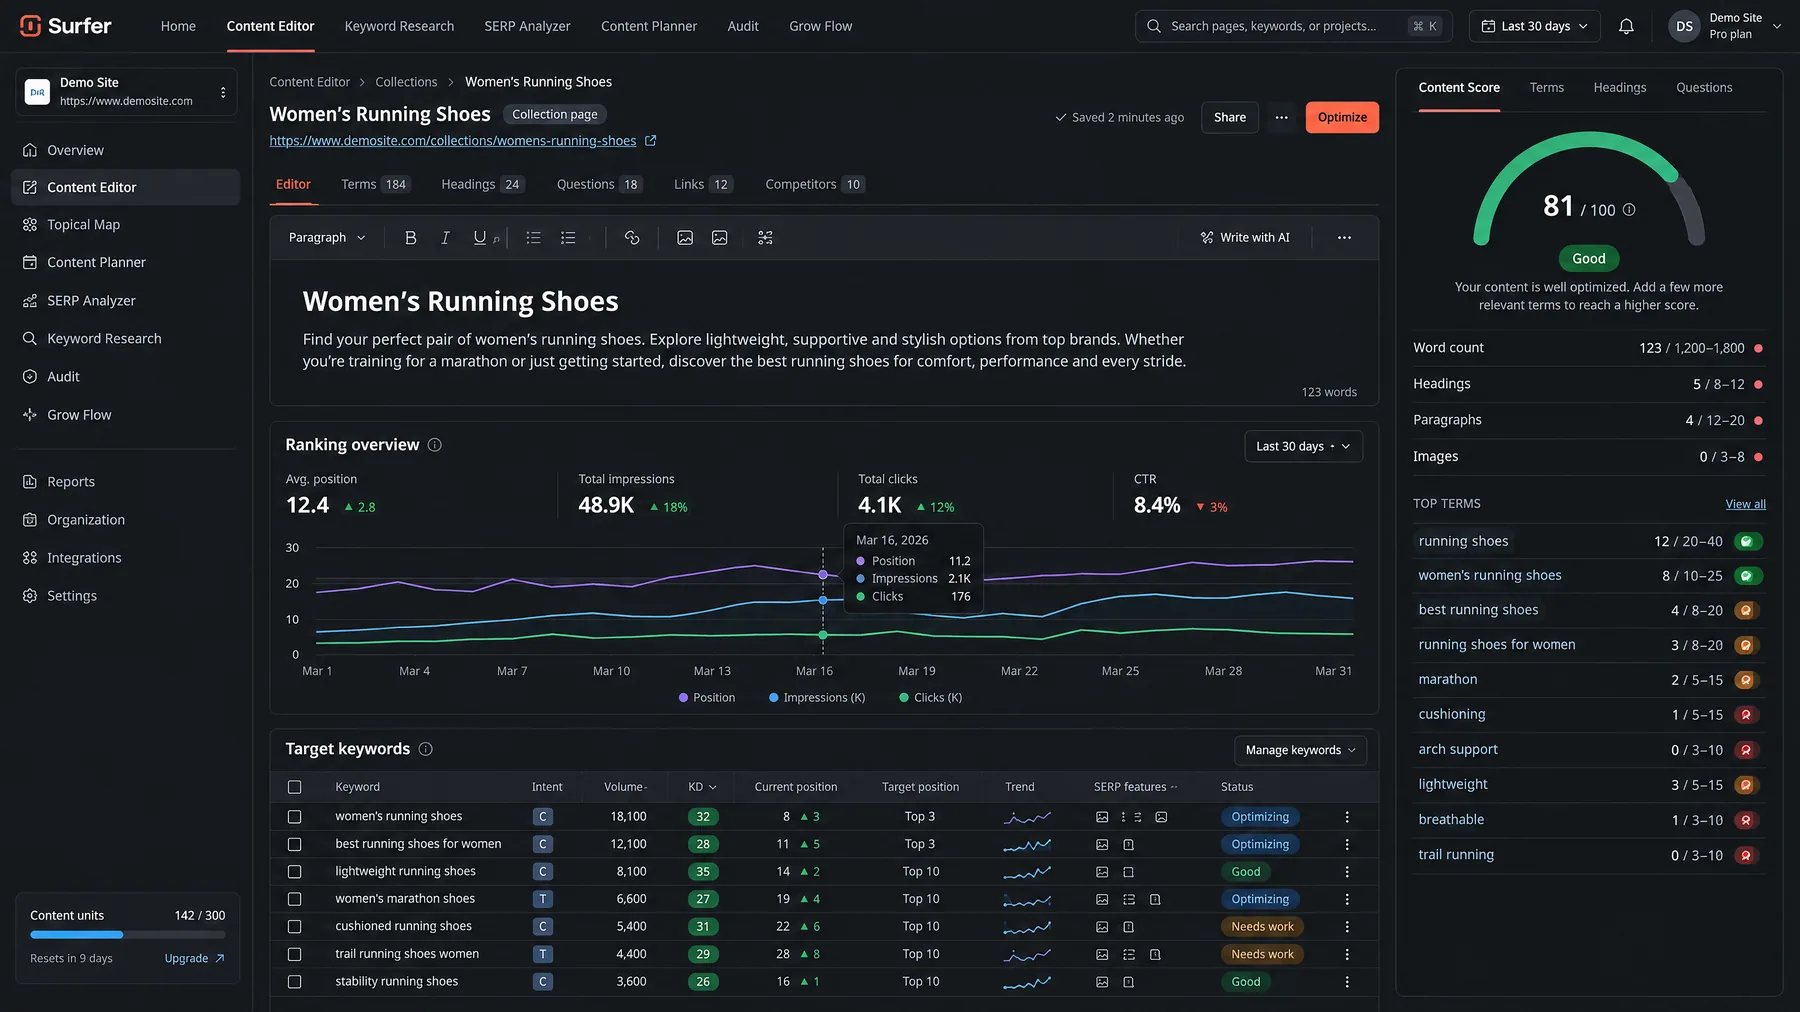This screenshot has width=1800, height=1012.
Task: Open Demo Site options three-dot menu
Action: point(223,92)
